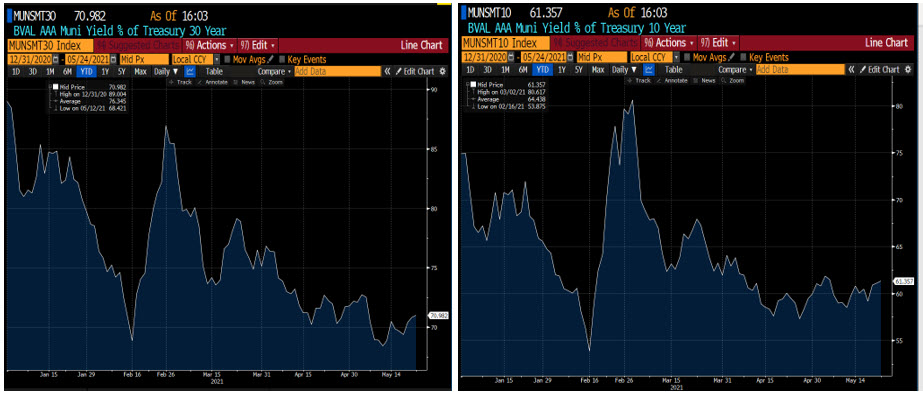Image resolution: width=923 pixels, height=396 pixels.
Task: Switch to Table view in MUNSMT30 chart
Action: point(214,71)
